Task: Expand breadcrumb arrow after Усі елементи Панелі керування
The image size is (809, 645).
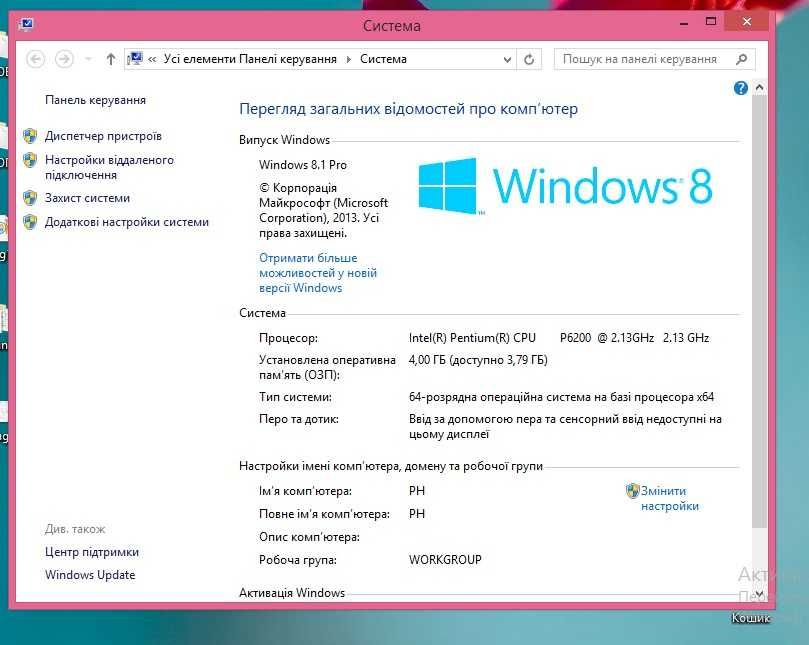Action: click(348, 59)
